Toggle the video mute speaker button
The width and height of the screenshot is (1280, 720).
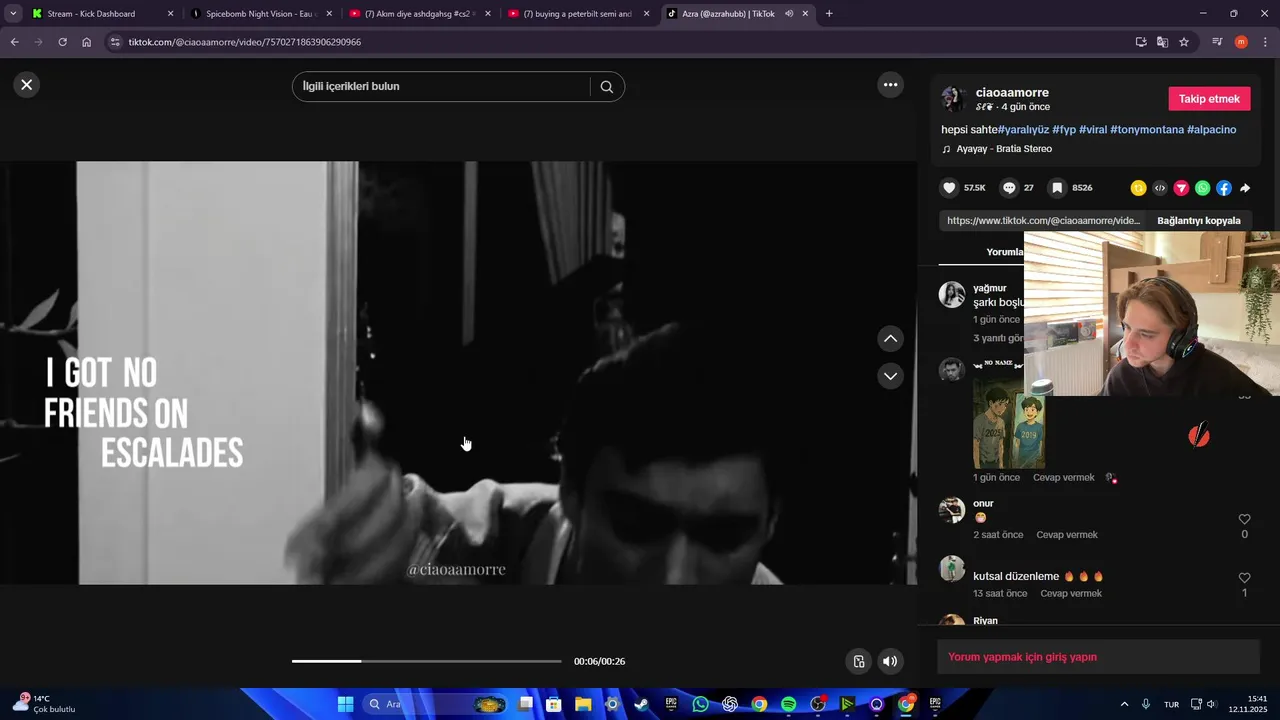(890, 661)
